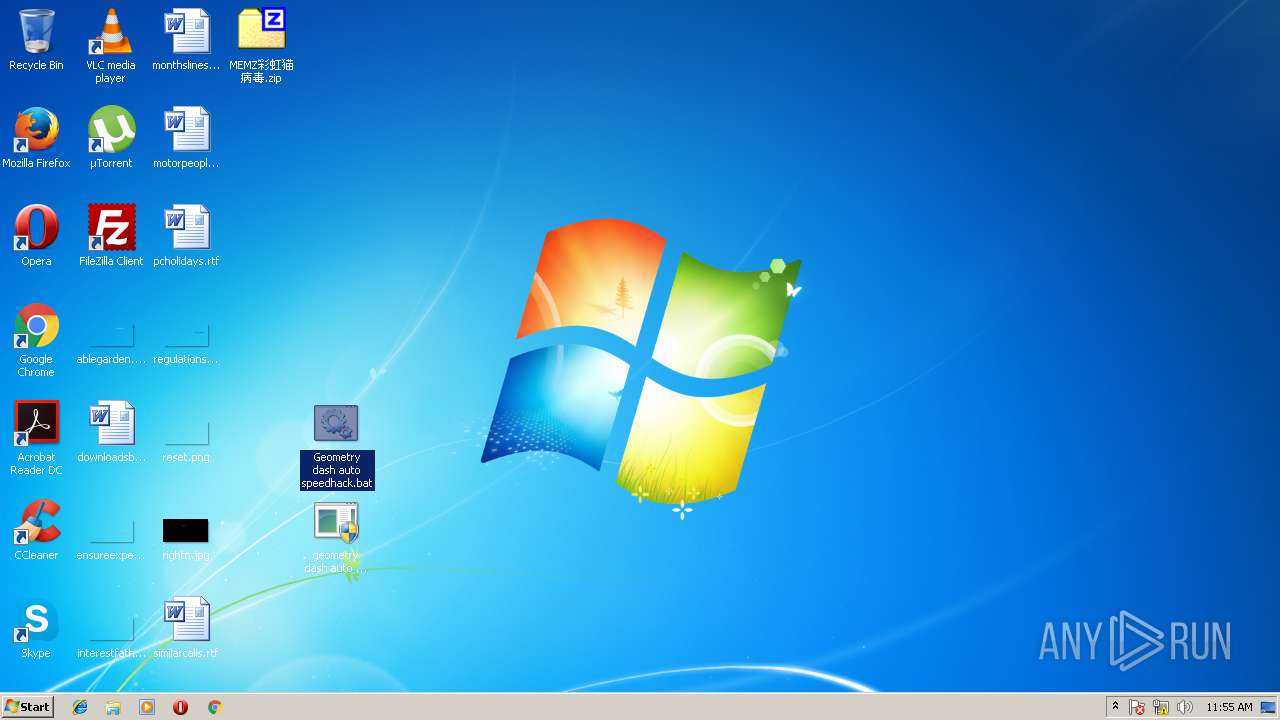The width and height of the screenshot is (1280, 720).
Task: Open the volume speaker tray icon
Action: [x=1185, y=707]
